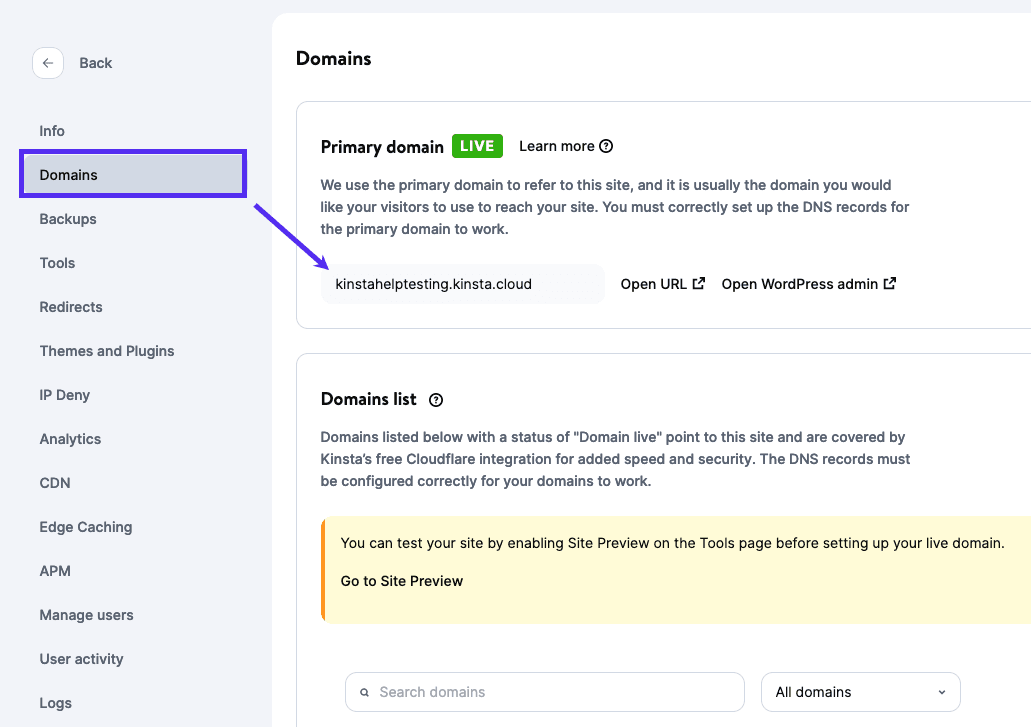The width and height of the screenshot is (1031, 727).
Task: Click the Back arrow icon button
Action: (x=48, y=63)
